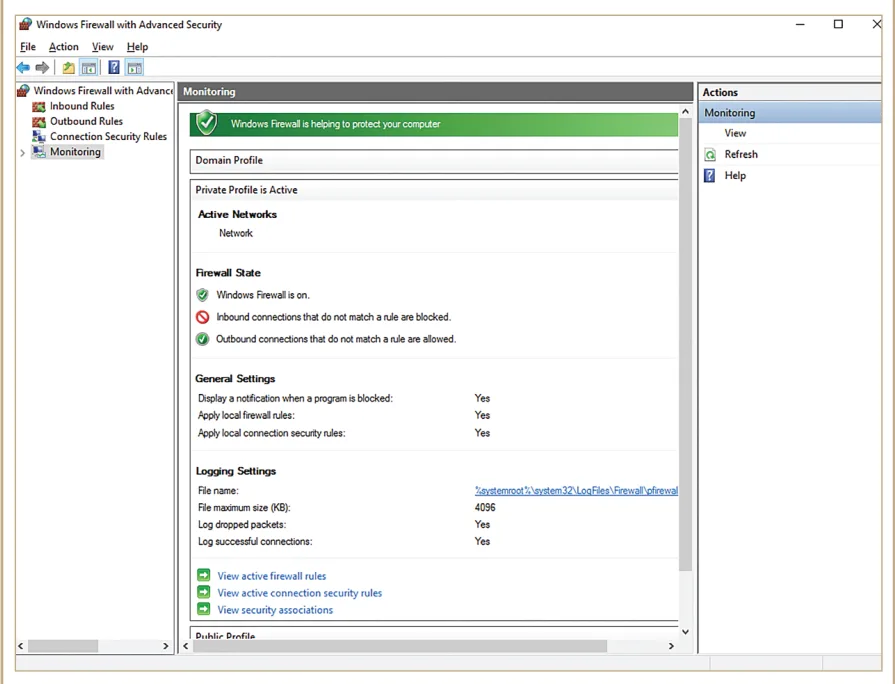Image resolution: width=895 pixels, height=684 pixels.
Task: Click the Private Profile is Active heading
Action: 246,190
